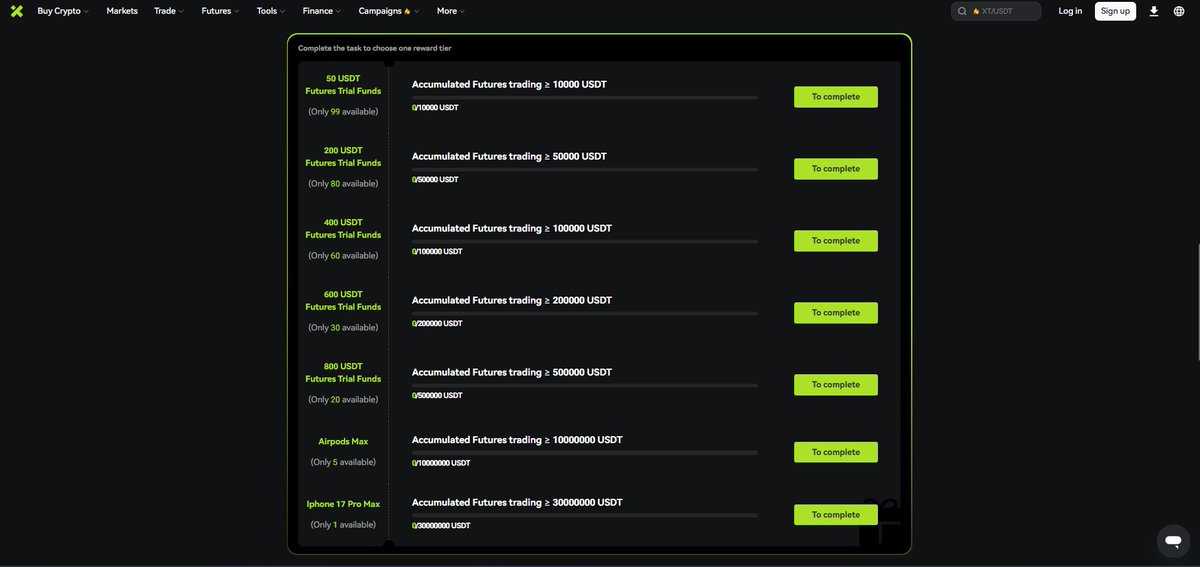1200x567 pixels.
Task: Expand the Futures dropdown menu
Action: [220, 11]
